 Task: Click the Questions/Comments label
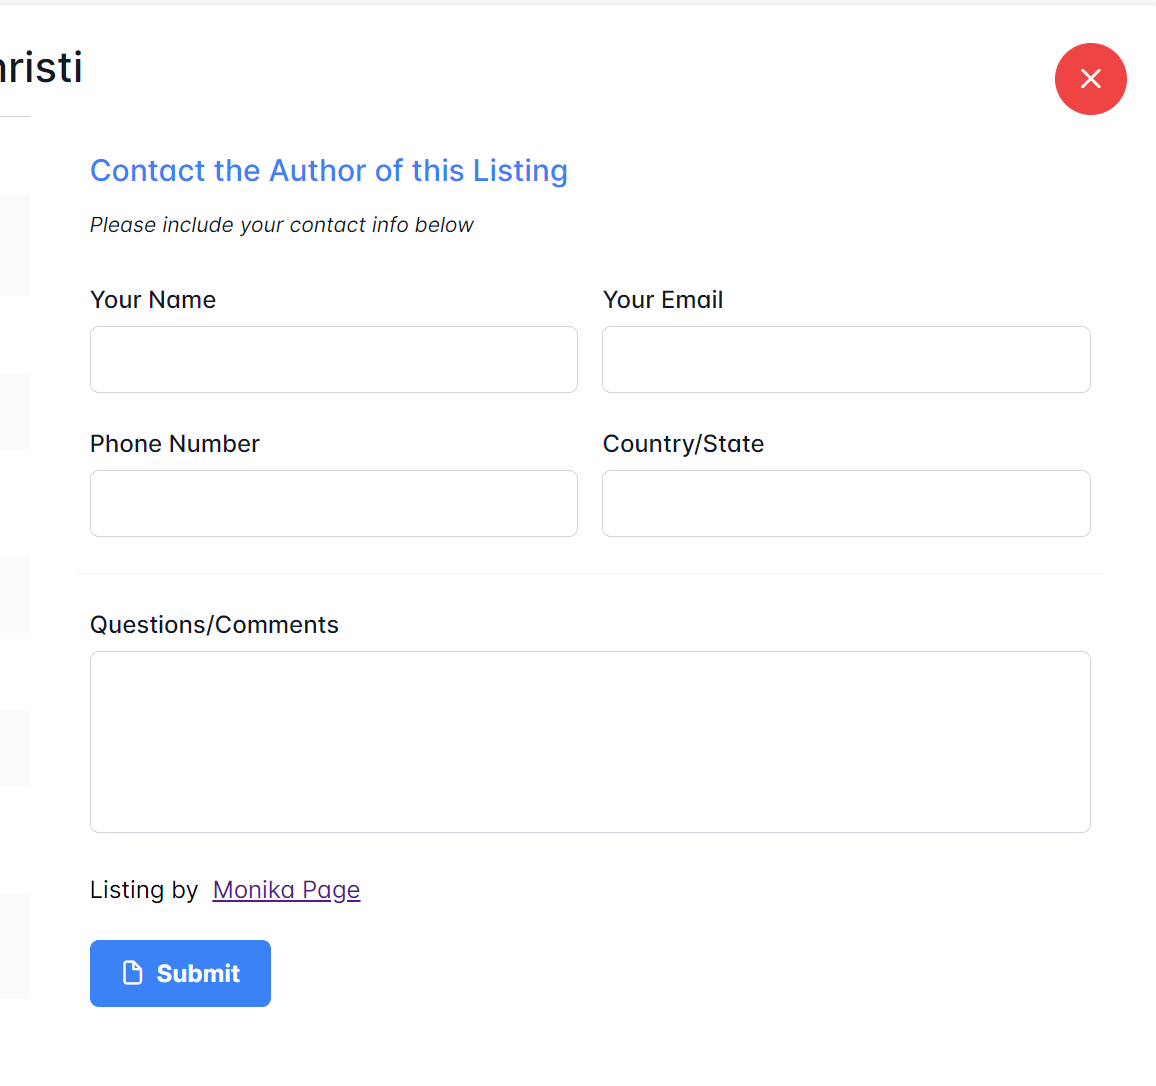coord(214,625)
